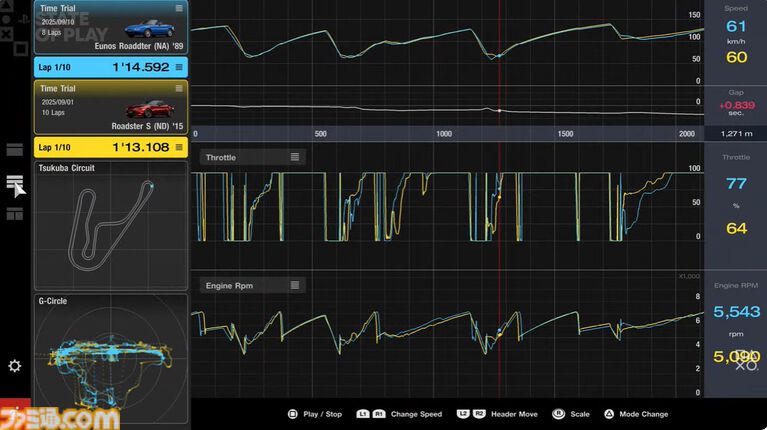The width and height of the screenshot is (767, 430).
Task: Open the Roadster S Time Trial card menu
Action: point(179,89)
